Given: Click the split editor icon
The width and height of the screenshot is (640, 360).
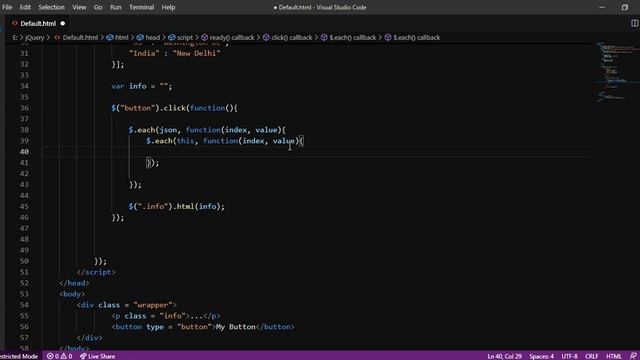Looking at the screenshot, I should pyautogui.click(x=634, y=23).
